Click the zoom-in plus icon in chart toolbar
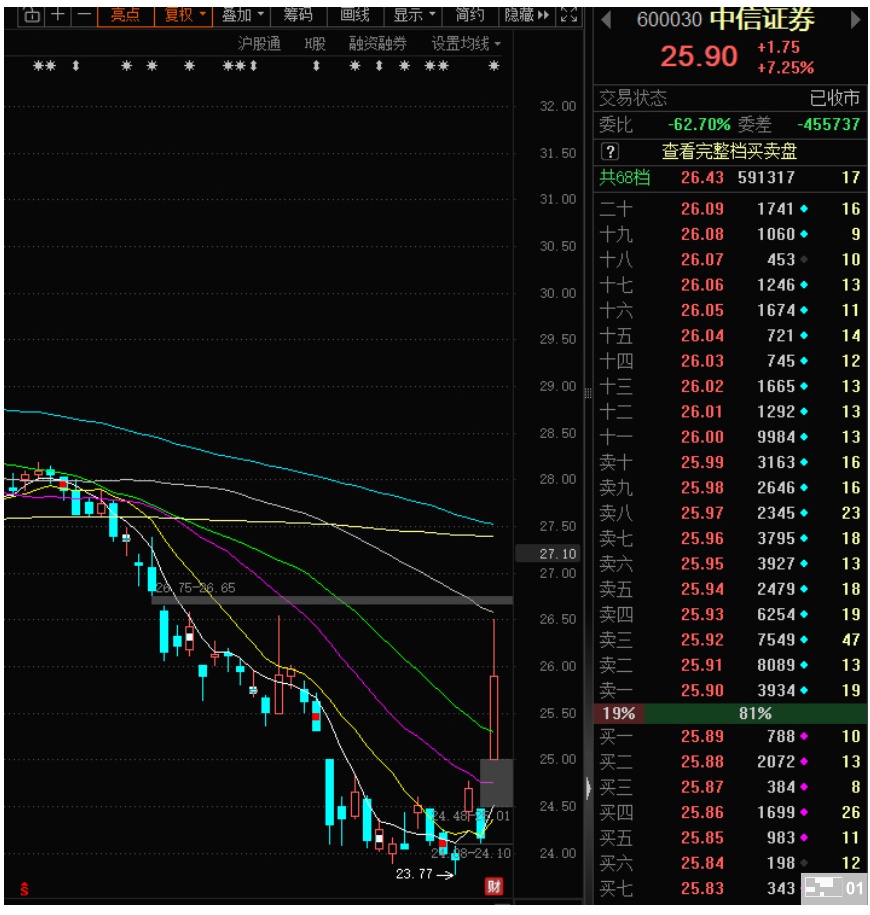 pos(58,15)
